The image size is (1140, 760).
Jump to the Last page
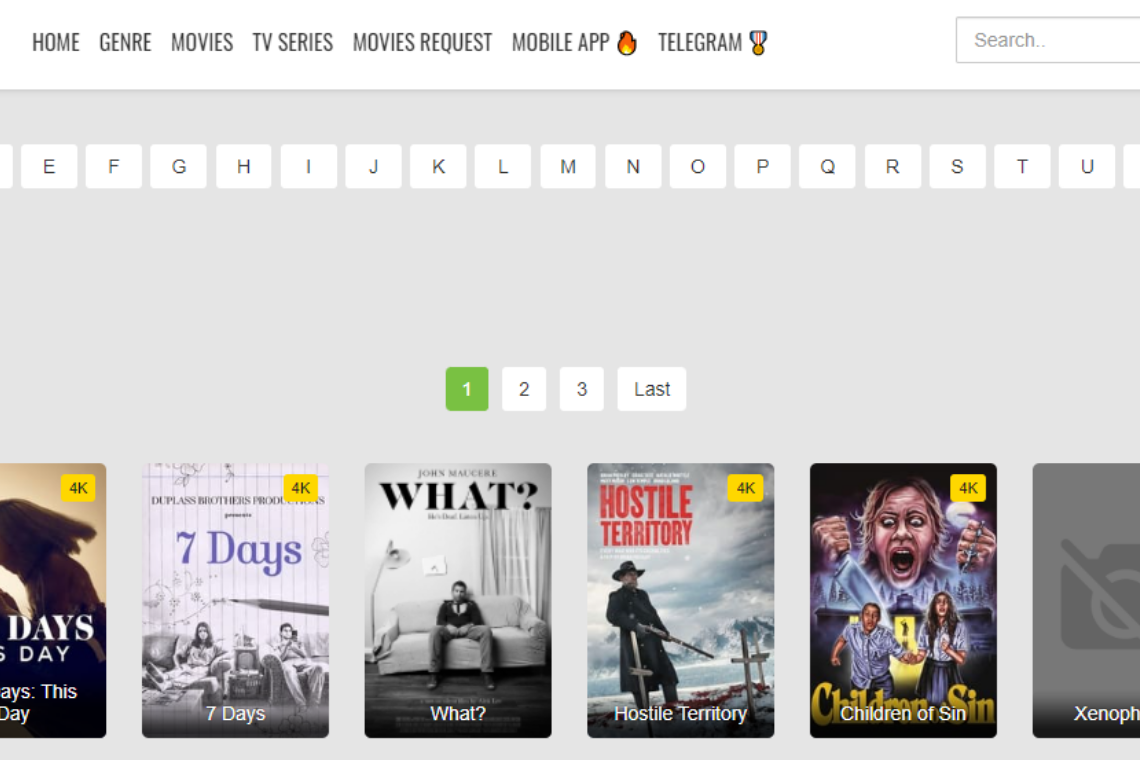(651, 389)
